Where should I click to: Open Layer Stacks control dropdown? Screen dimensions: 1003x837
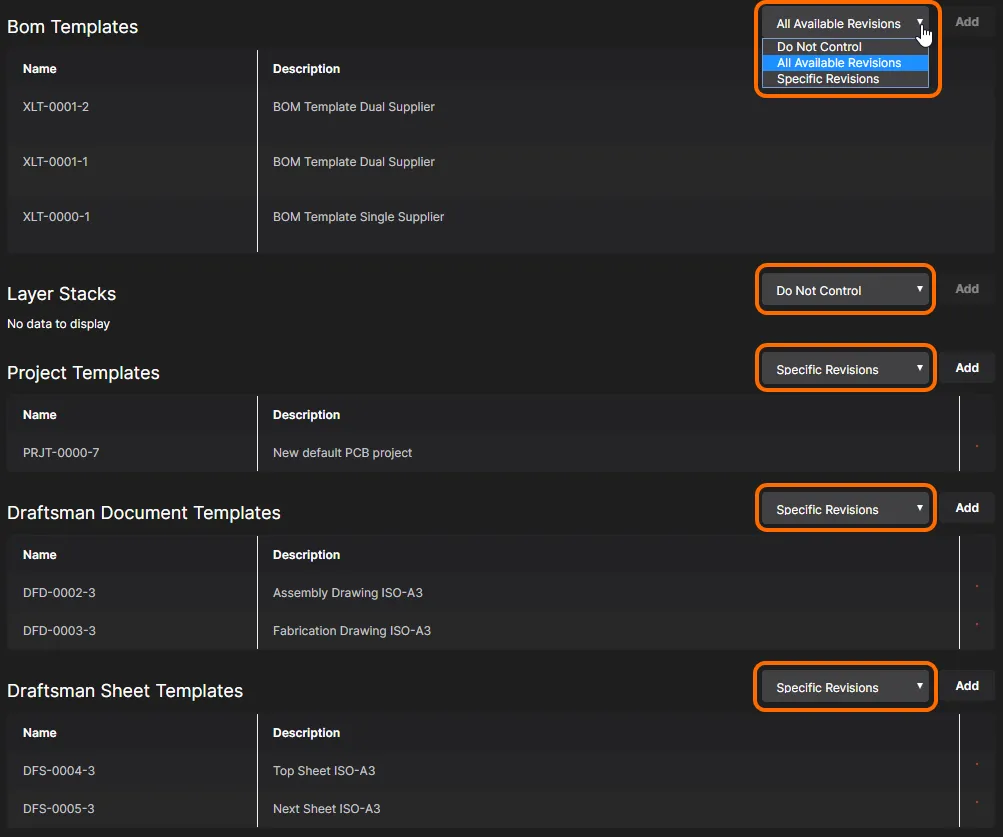pyautogui.click(x=846, y=290)
